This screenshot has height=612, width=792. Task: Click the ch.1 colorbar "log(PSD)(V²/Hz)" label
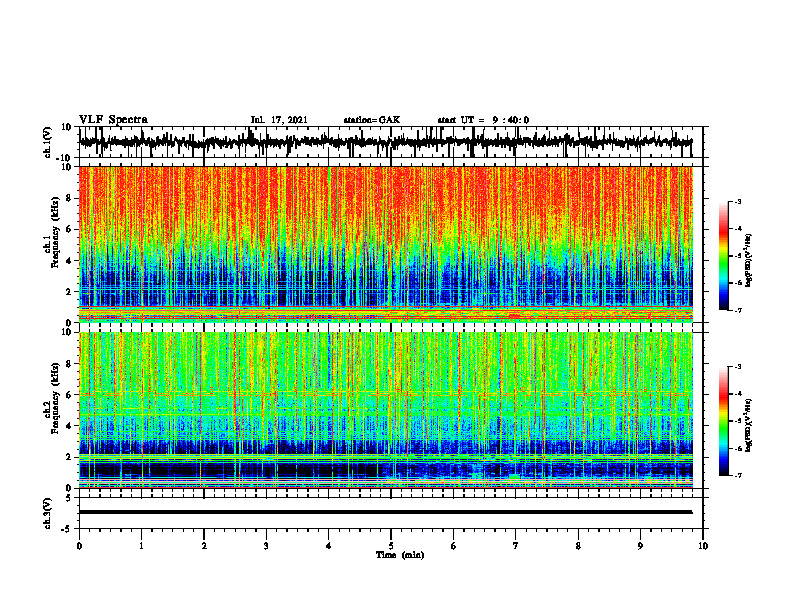click(x=749, y=261)
